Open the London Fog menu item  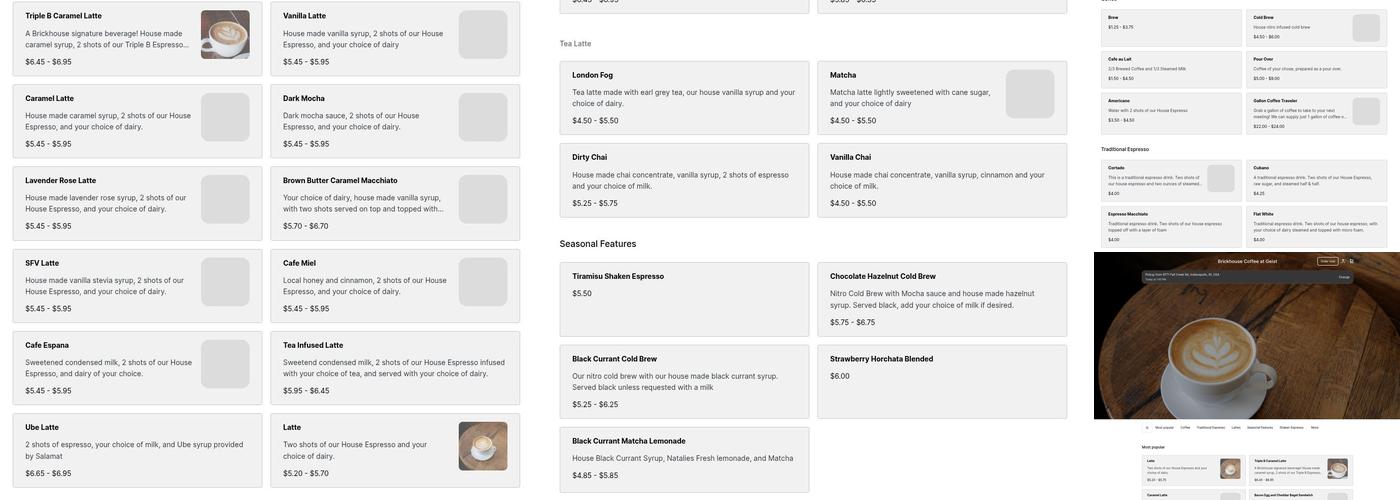tap(684, 98)
